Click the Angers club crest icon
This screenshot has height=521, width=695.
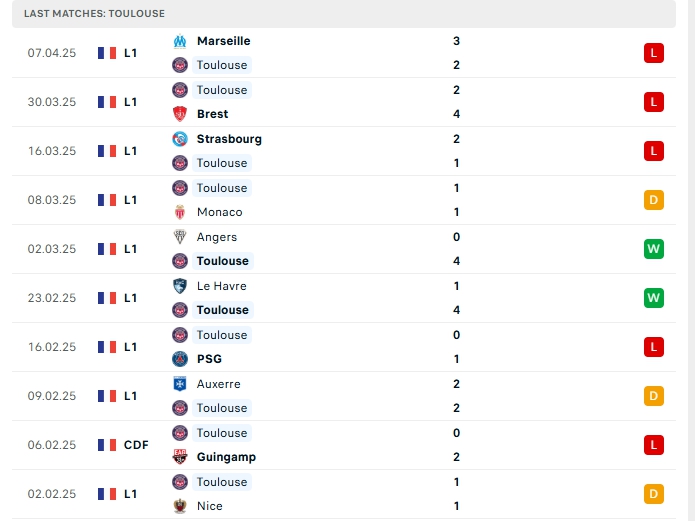pyautogui.click(x=180, y=237)
